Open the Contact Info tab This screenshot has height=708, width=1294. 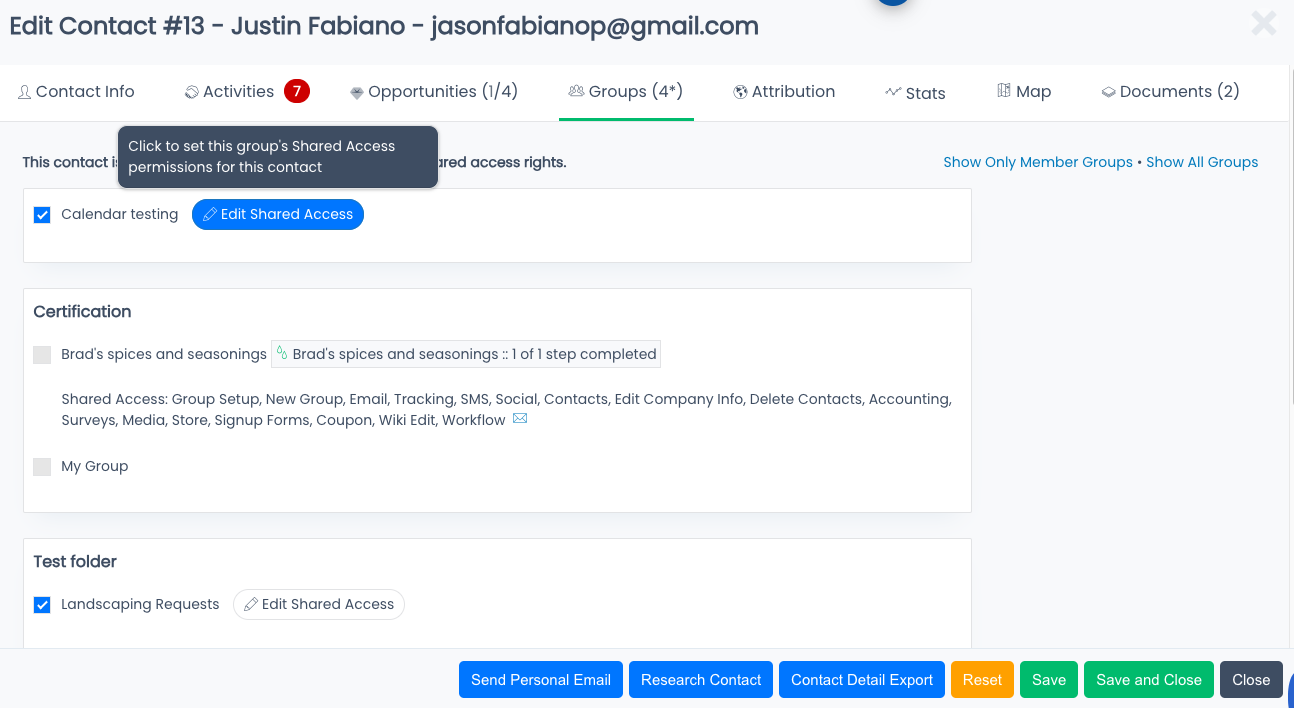click(x=76, y=92)
